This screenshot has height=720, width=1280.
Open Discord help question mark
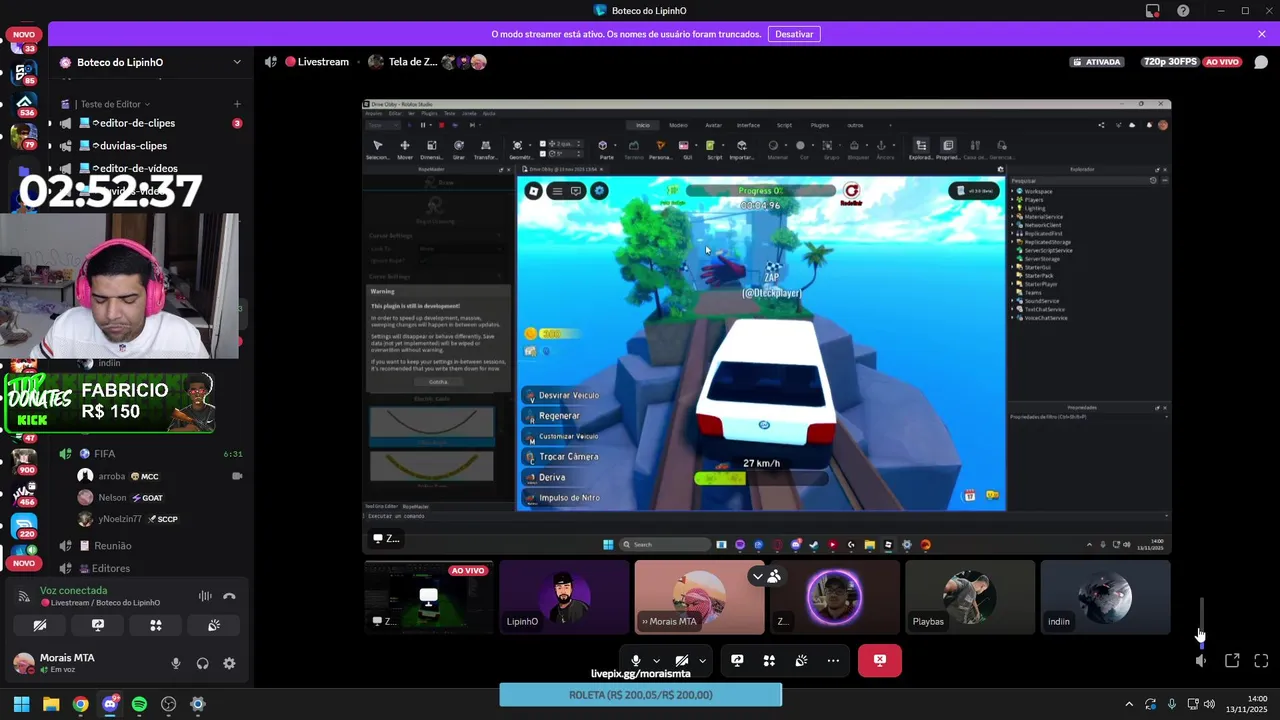tap(1183, 11)
